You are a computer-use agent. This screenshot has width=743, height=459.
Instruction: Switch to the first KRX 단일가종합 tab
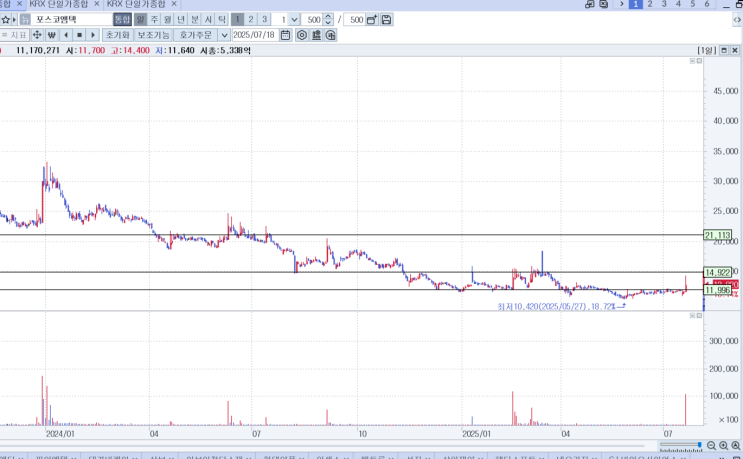click(58, 4)
